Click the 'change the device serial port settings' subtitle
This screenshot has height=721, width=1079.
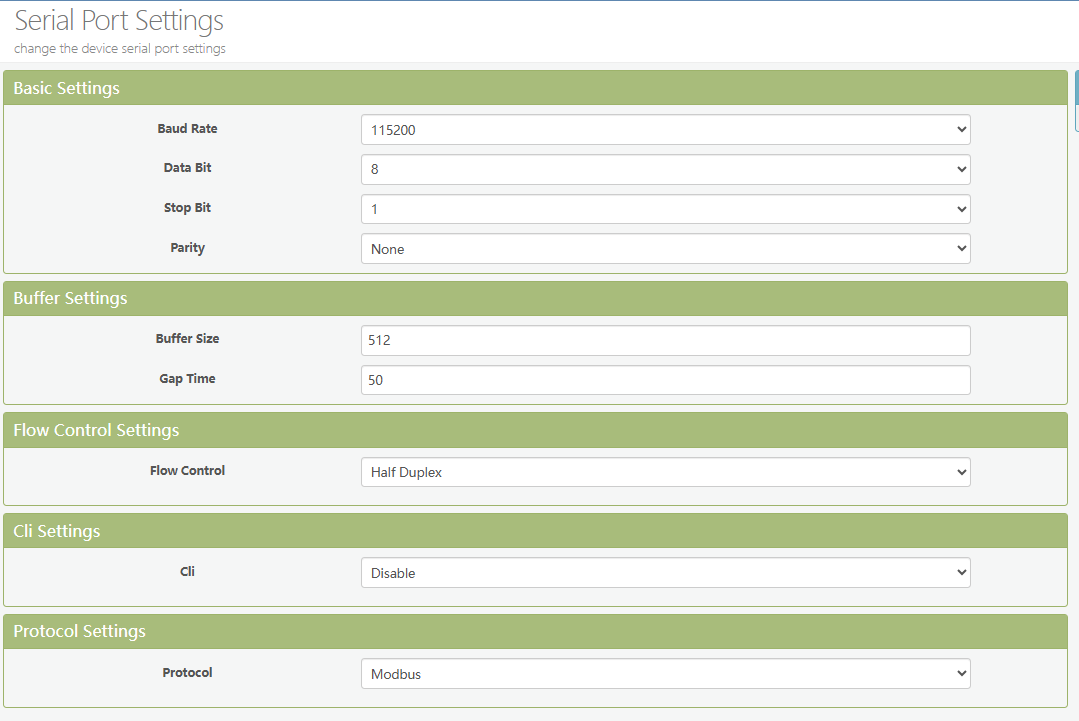point(120,48)
